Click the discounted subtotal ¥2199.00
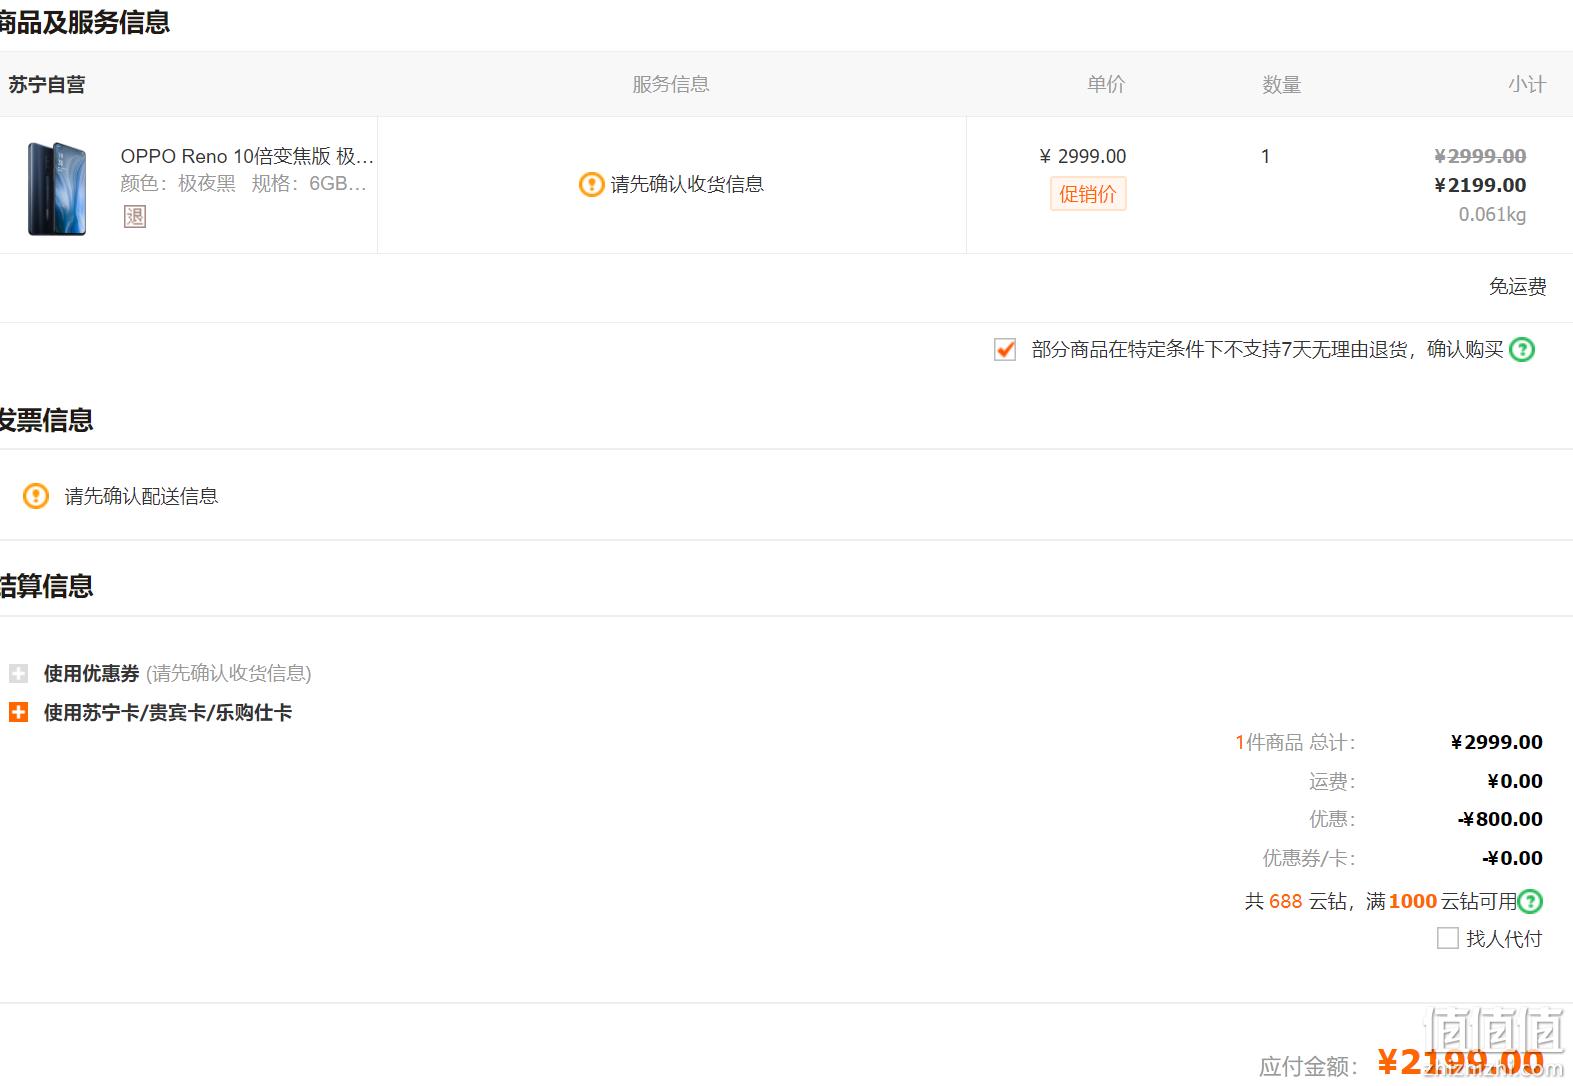The image size is (1573, 1086). point(1480,185)
